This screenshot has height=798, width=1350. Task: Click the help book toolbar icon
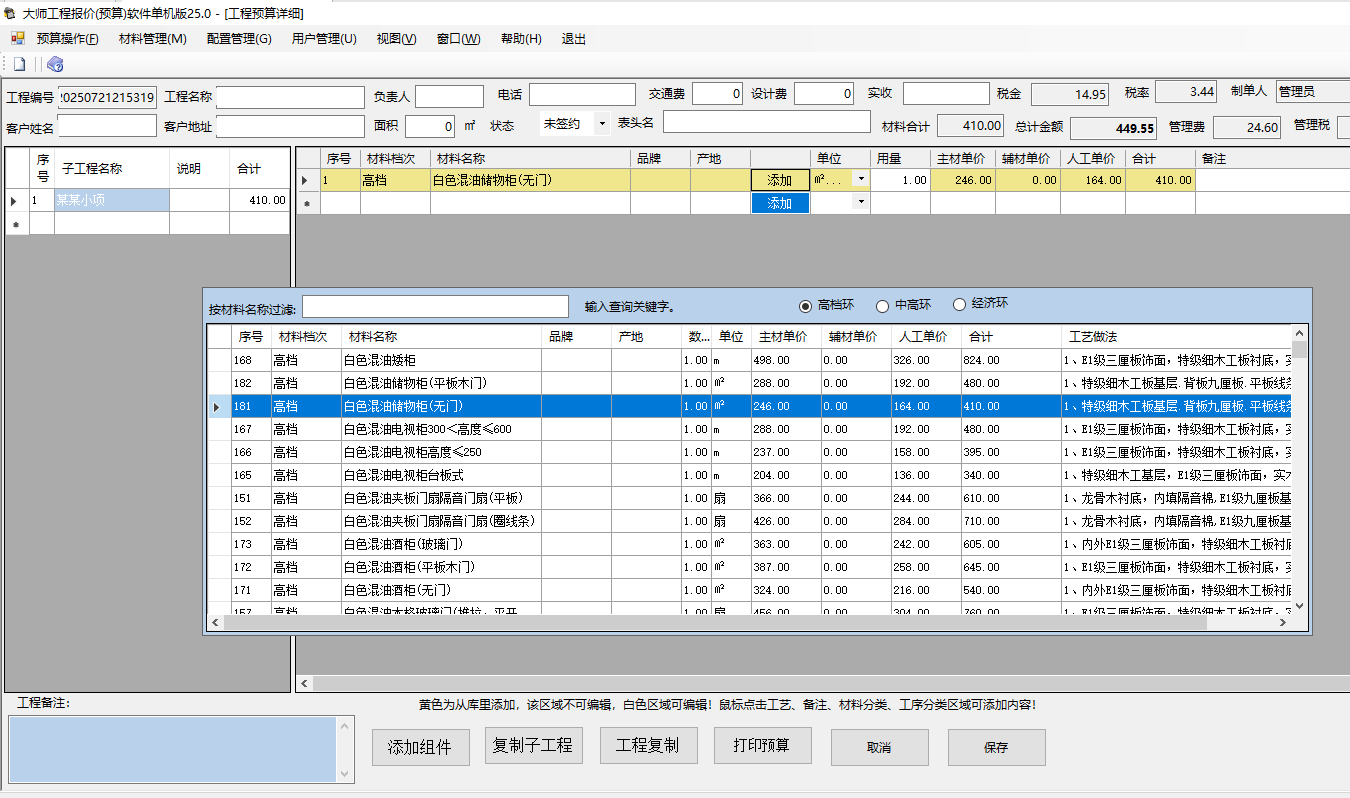(x=55, y=64)
